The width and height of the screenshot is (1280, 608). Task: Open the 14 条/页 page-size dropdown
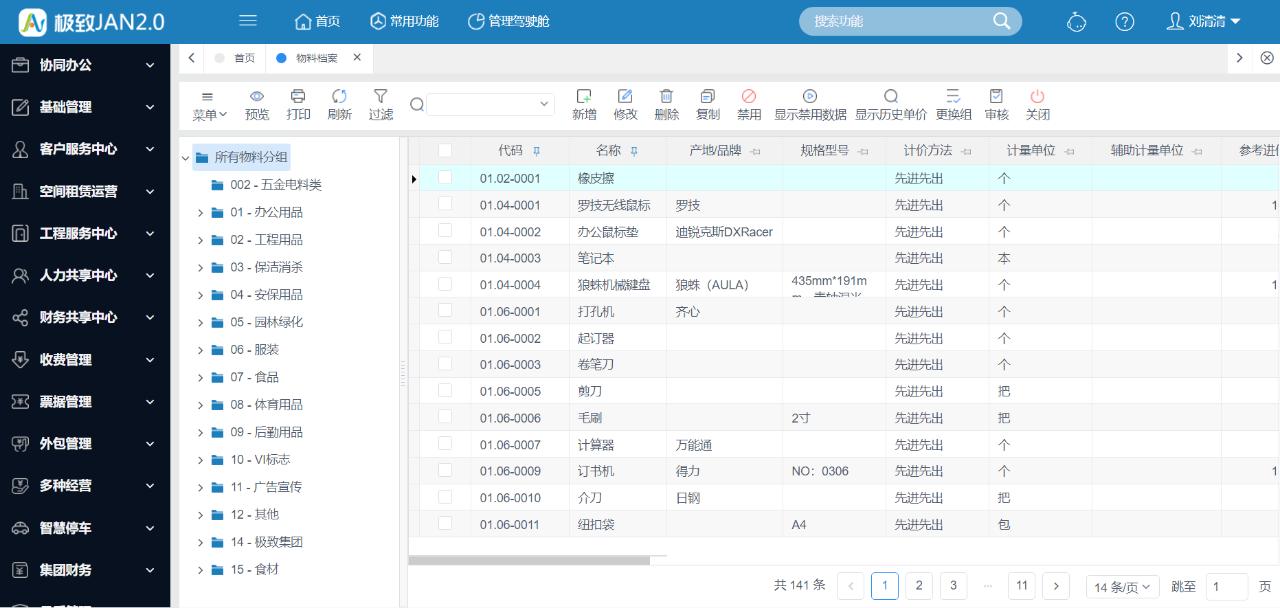(1121, 588)
